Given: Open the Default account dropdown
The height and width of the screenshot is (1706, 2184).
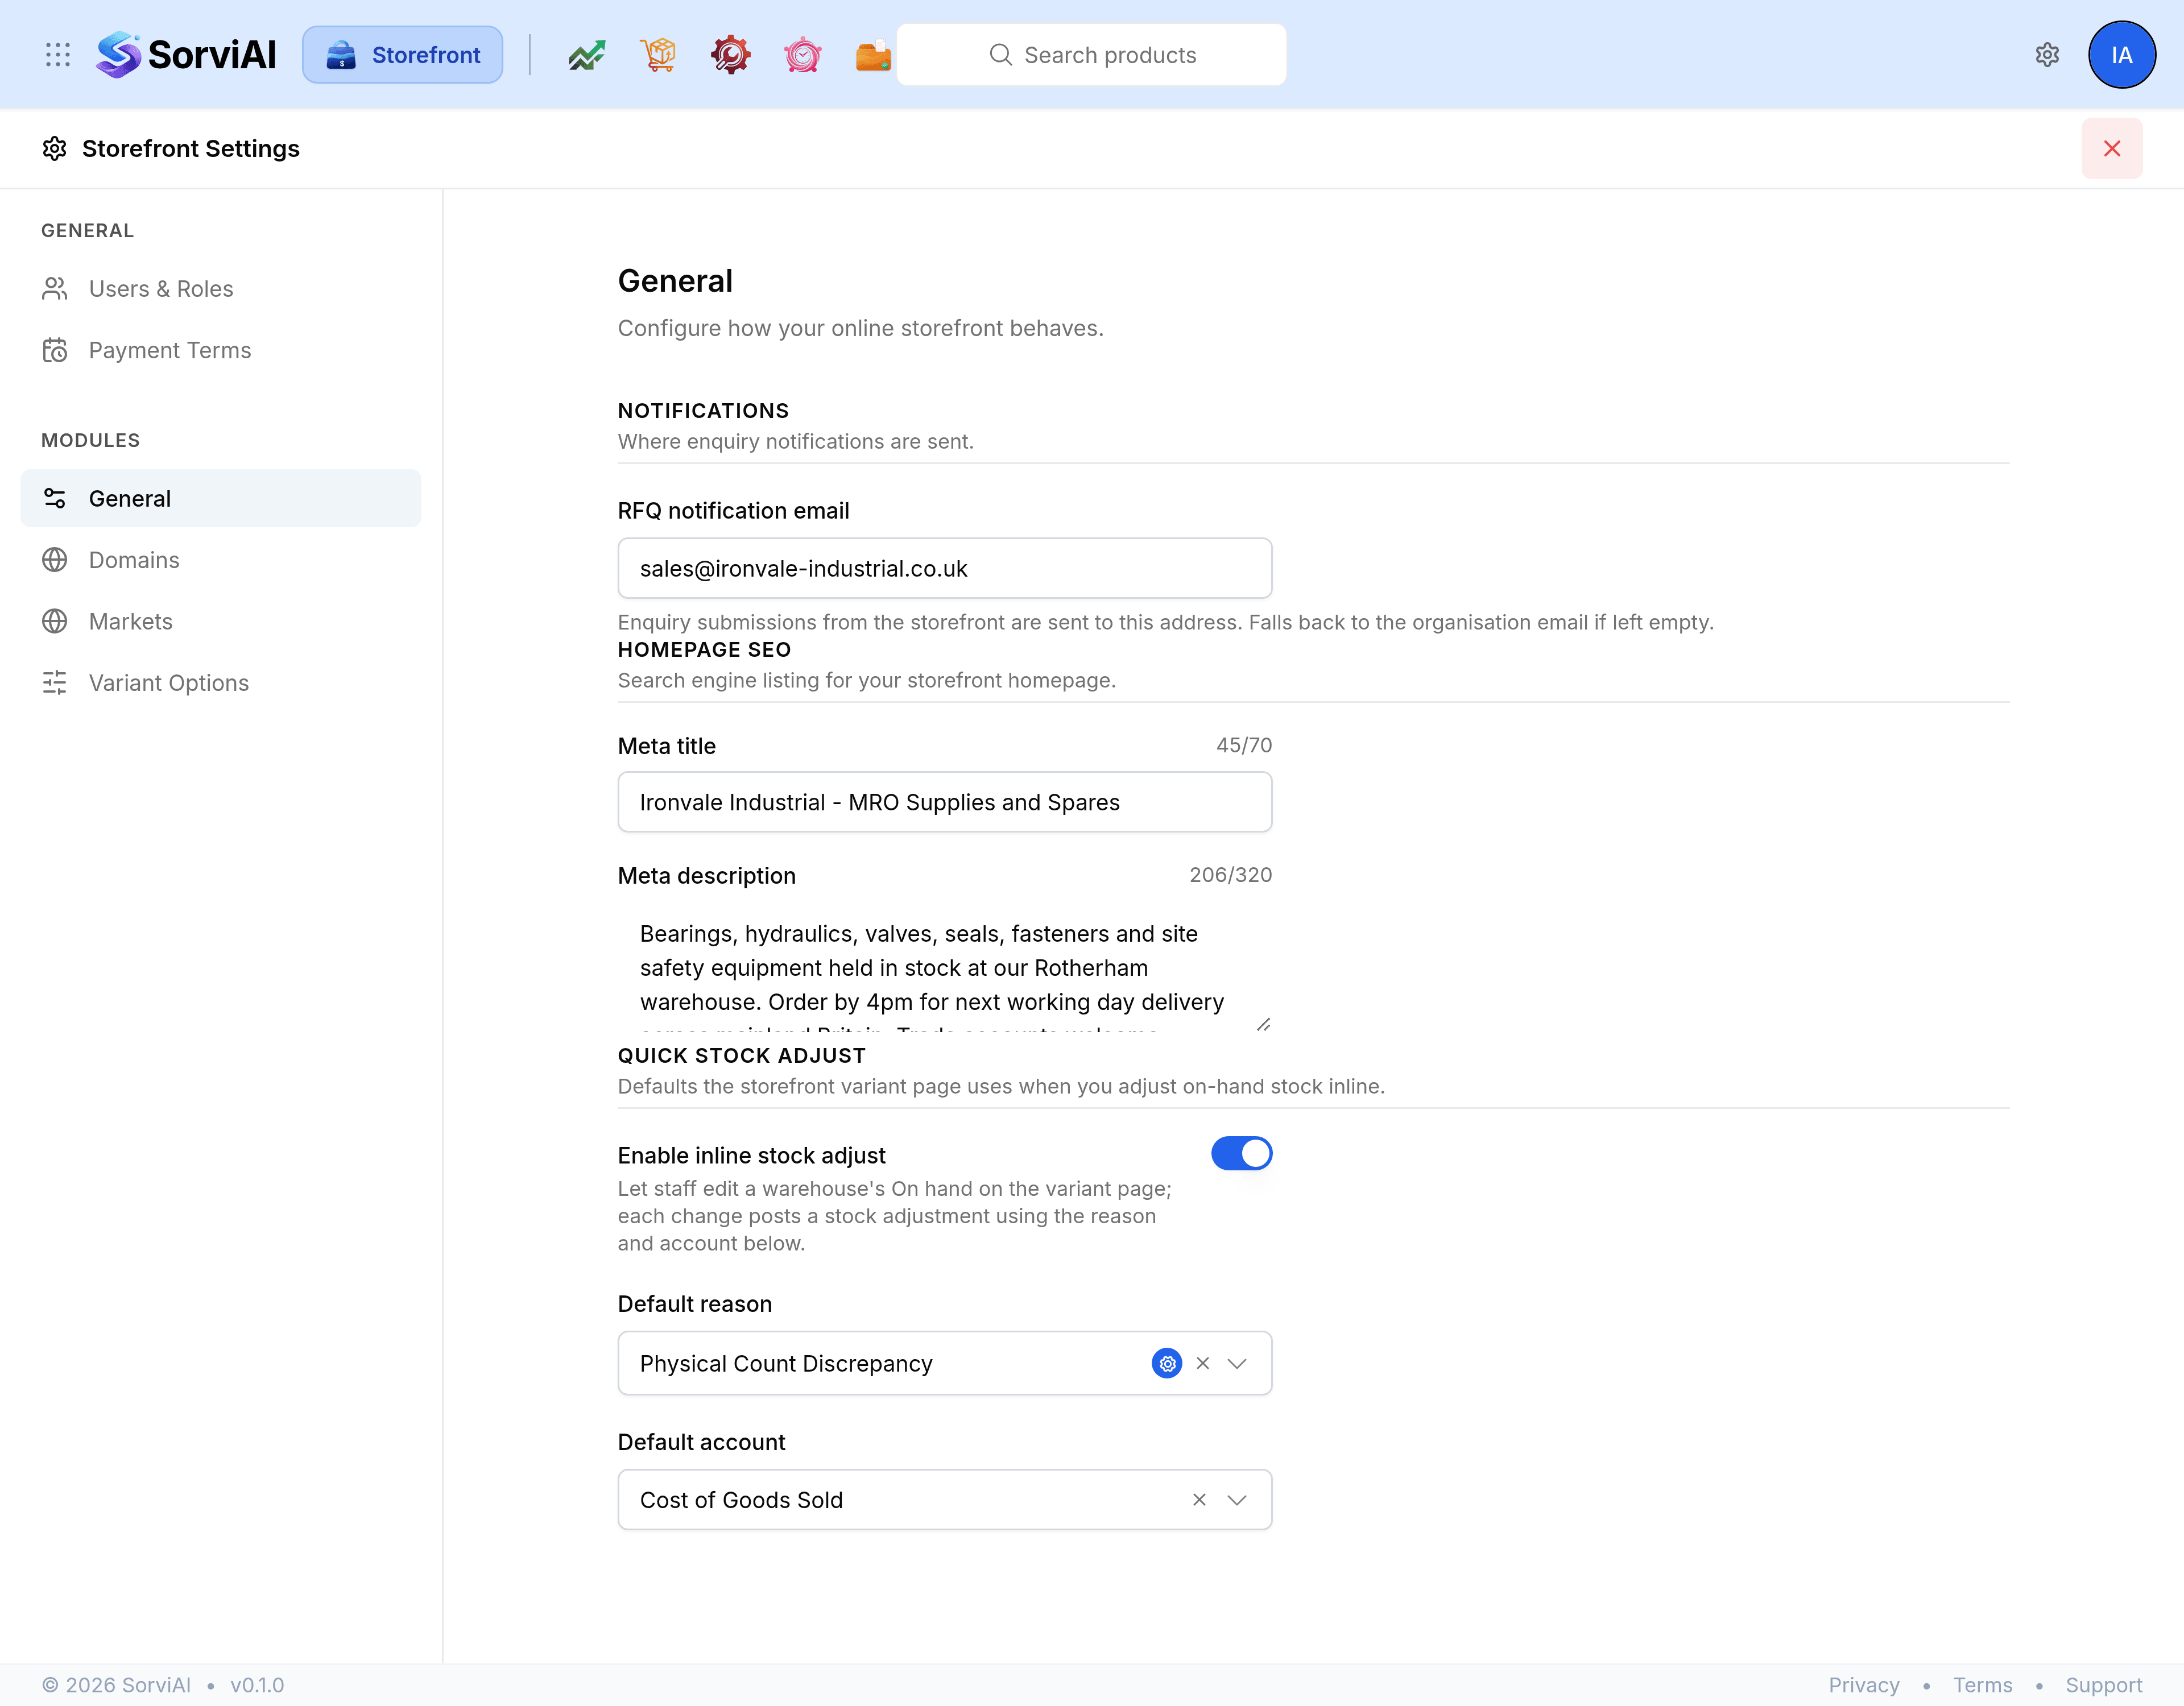Looking at the screenshot, I should coord(945,1500).
